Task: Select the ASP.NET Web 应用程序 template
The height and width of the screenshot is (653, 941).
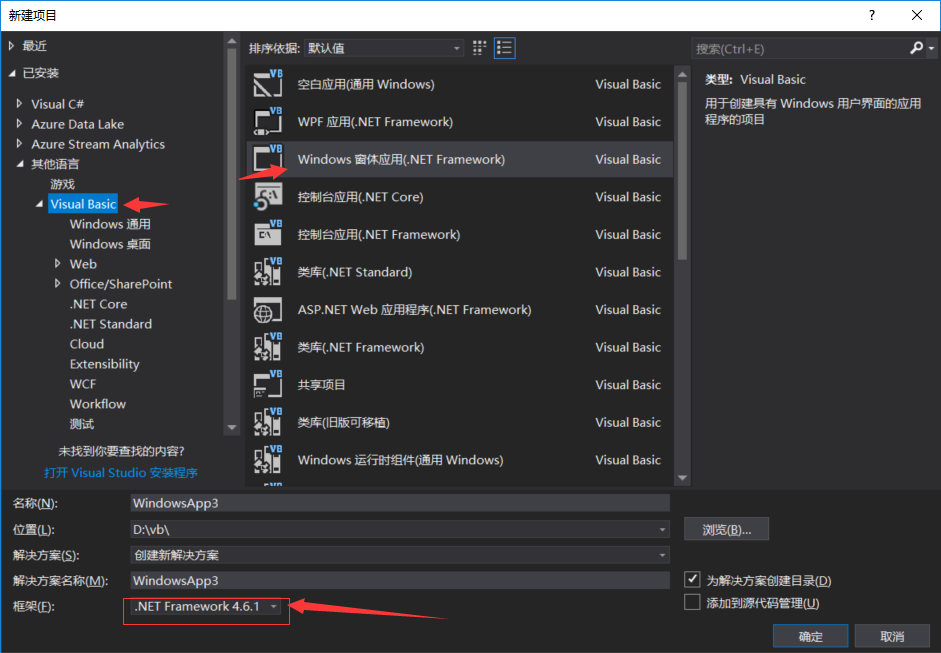Action: [x=400, y=309]
